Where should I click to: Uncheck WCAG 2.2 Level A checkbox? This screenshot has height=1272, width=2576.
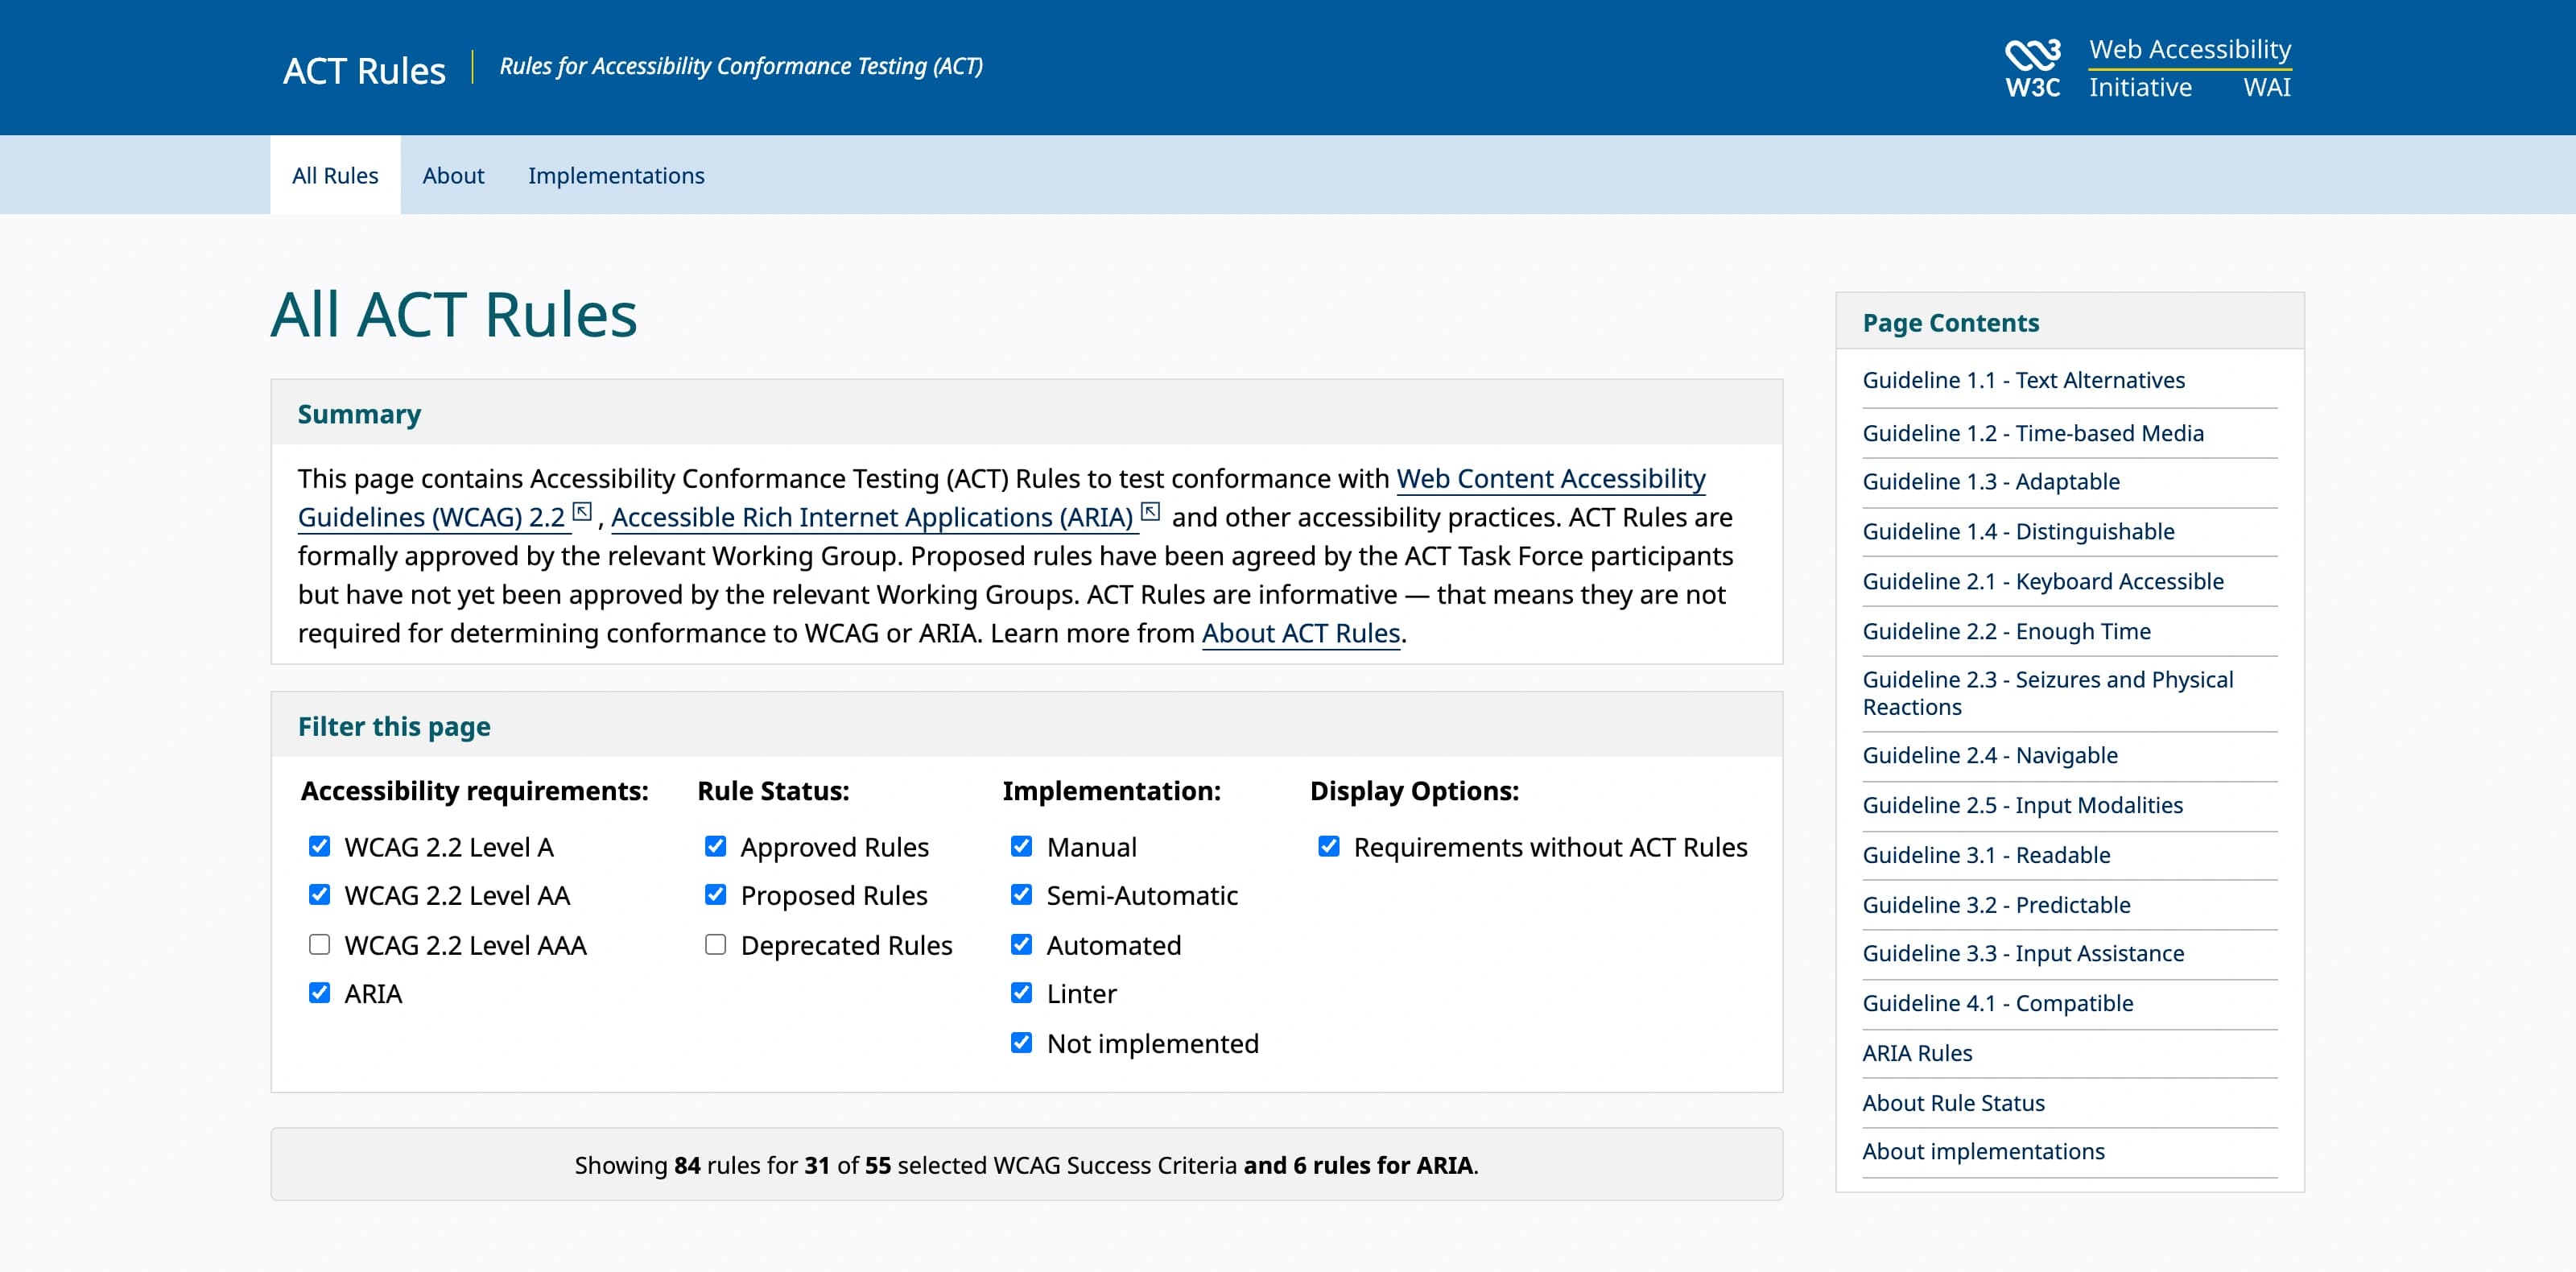pyautogui.click(x=319, y=846)
